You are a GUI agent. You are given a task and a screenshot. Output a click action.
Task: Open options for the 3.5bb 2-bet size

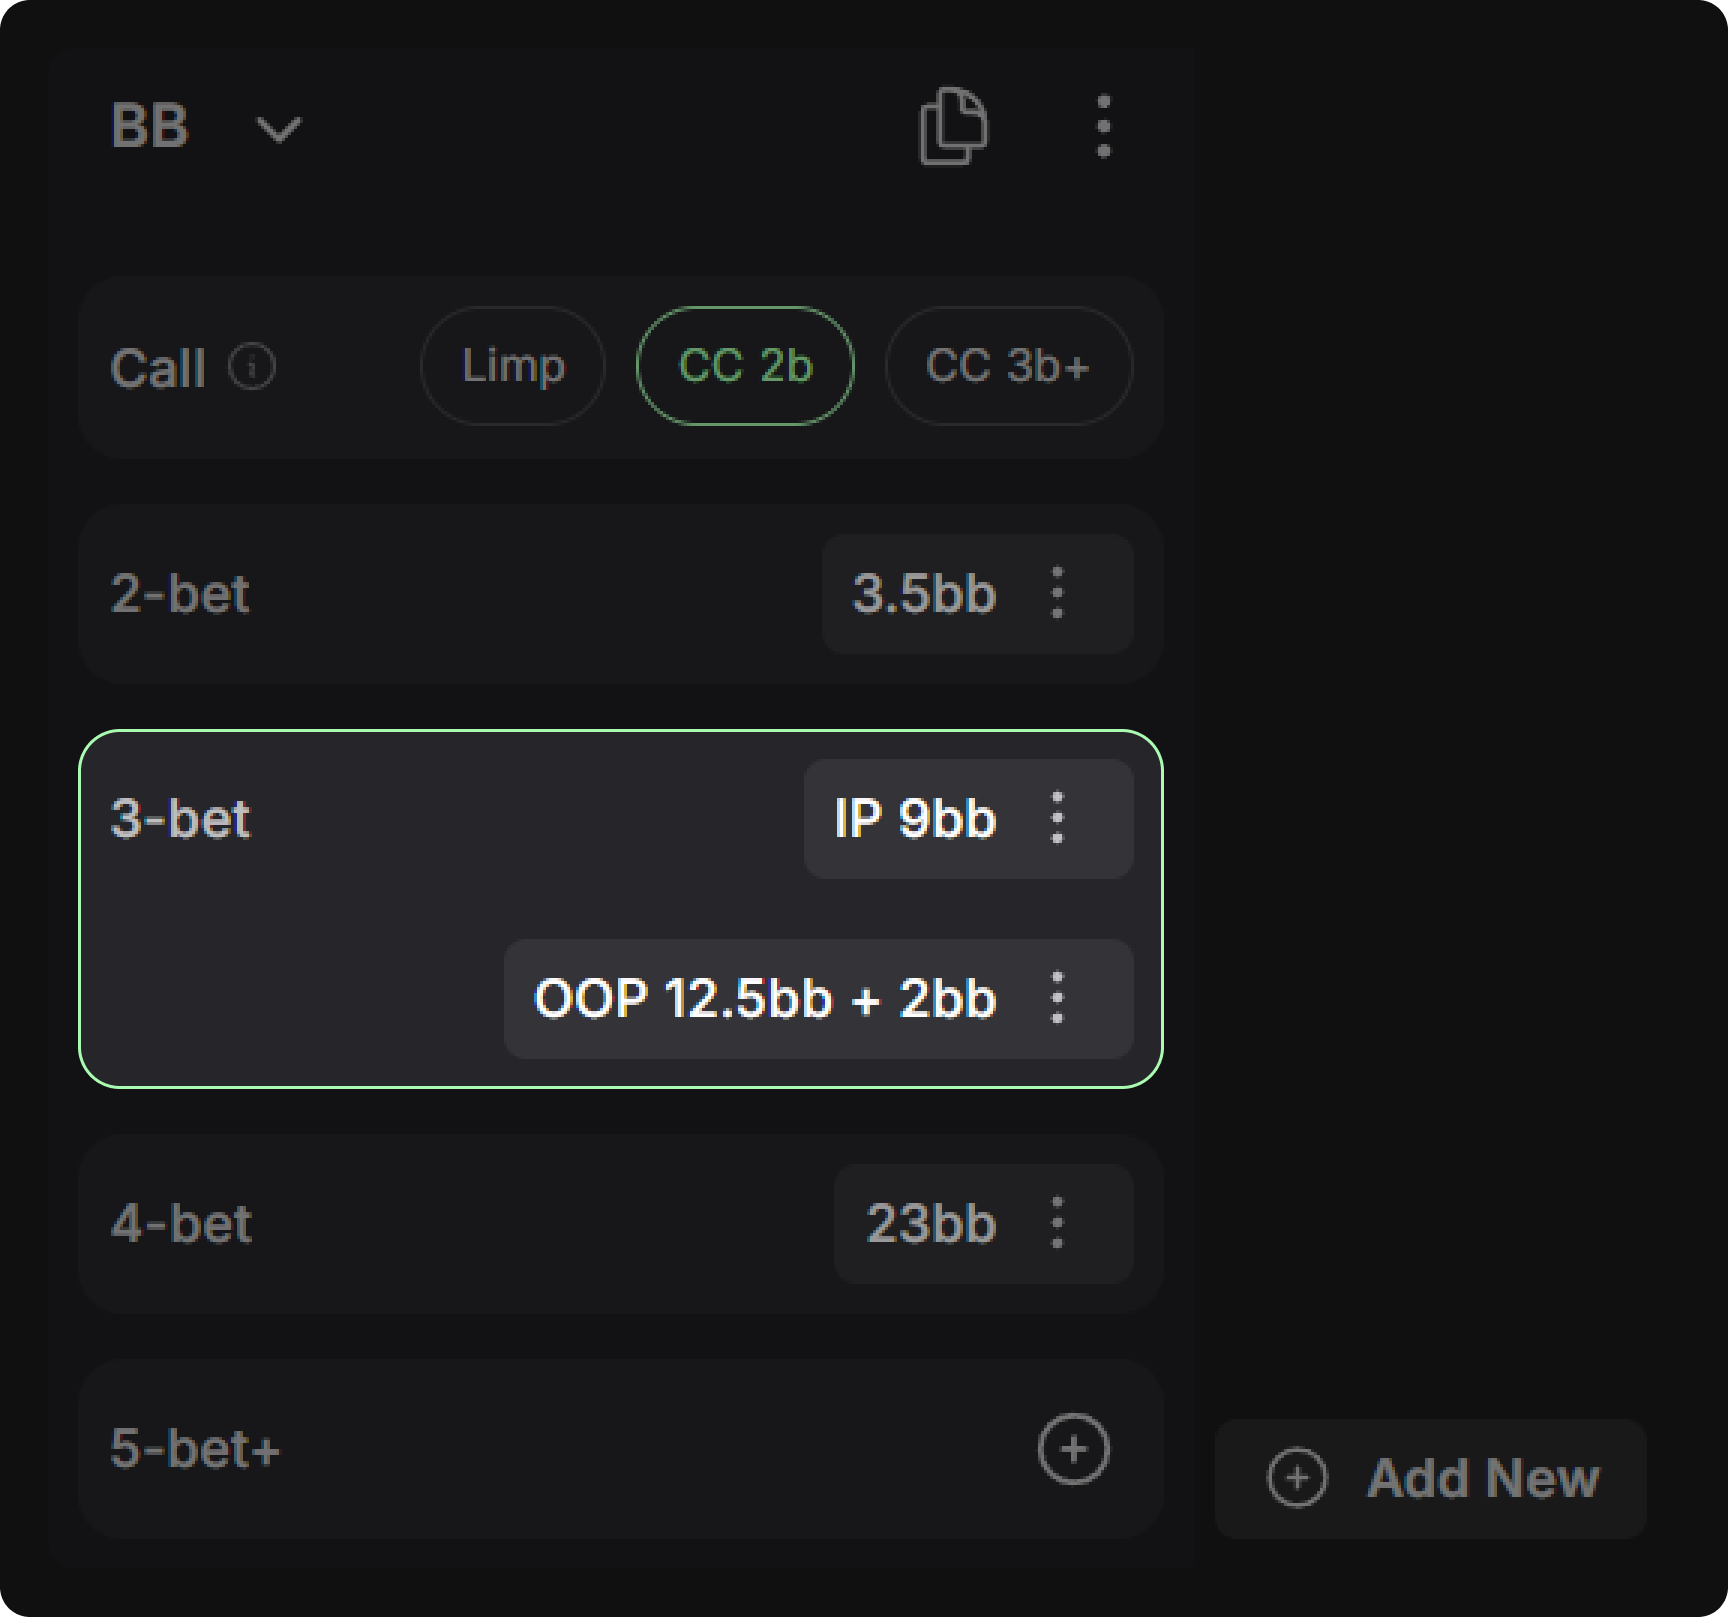click(1057, 594)
